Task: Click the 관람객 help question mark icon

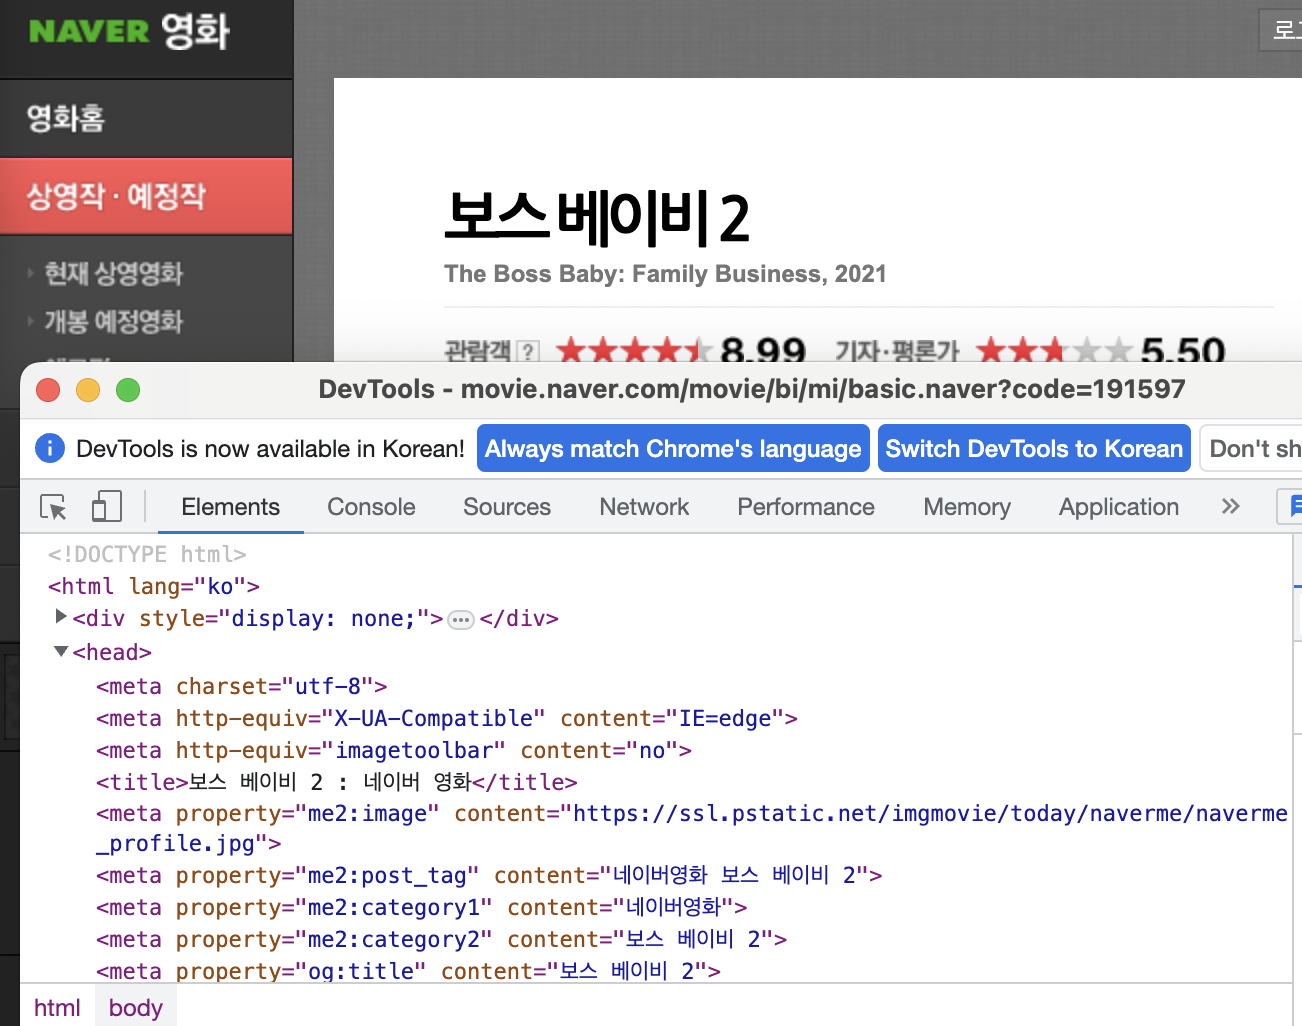Action: pos(529,351)
